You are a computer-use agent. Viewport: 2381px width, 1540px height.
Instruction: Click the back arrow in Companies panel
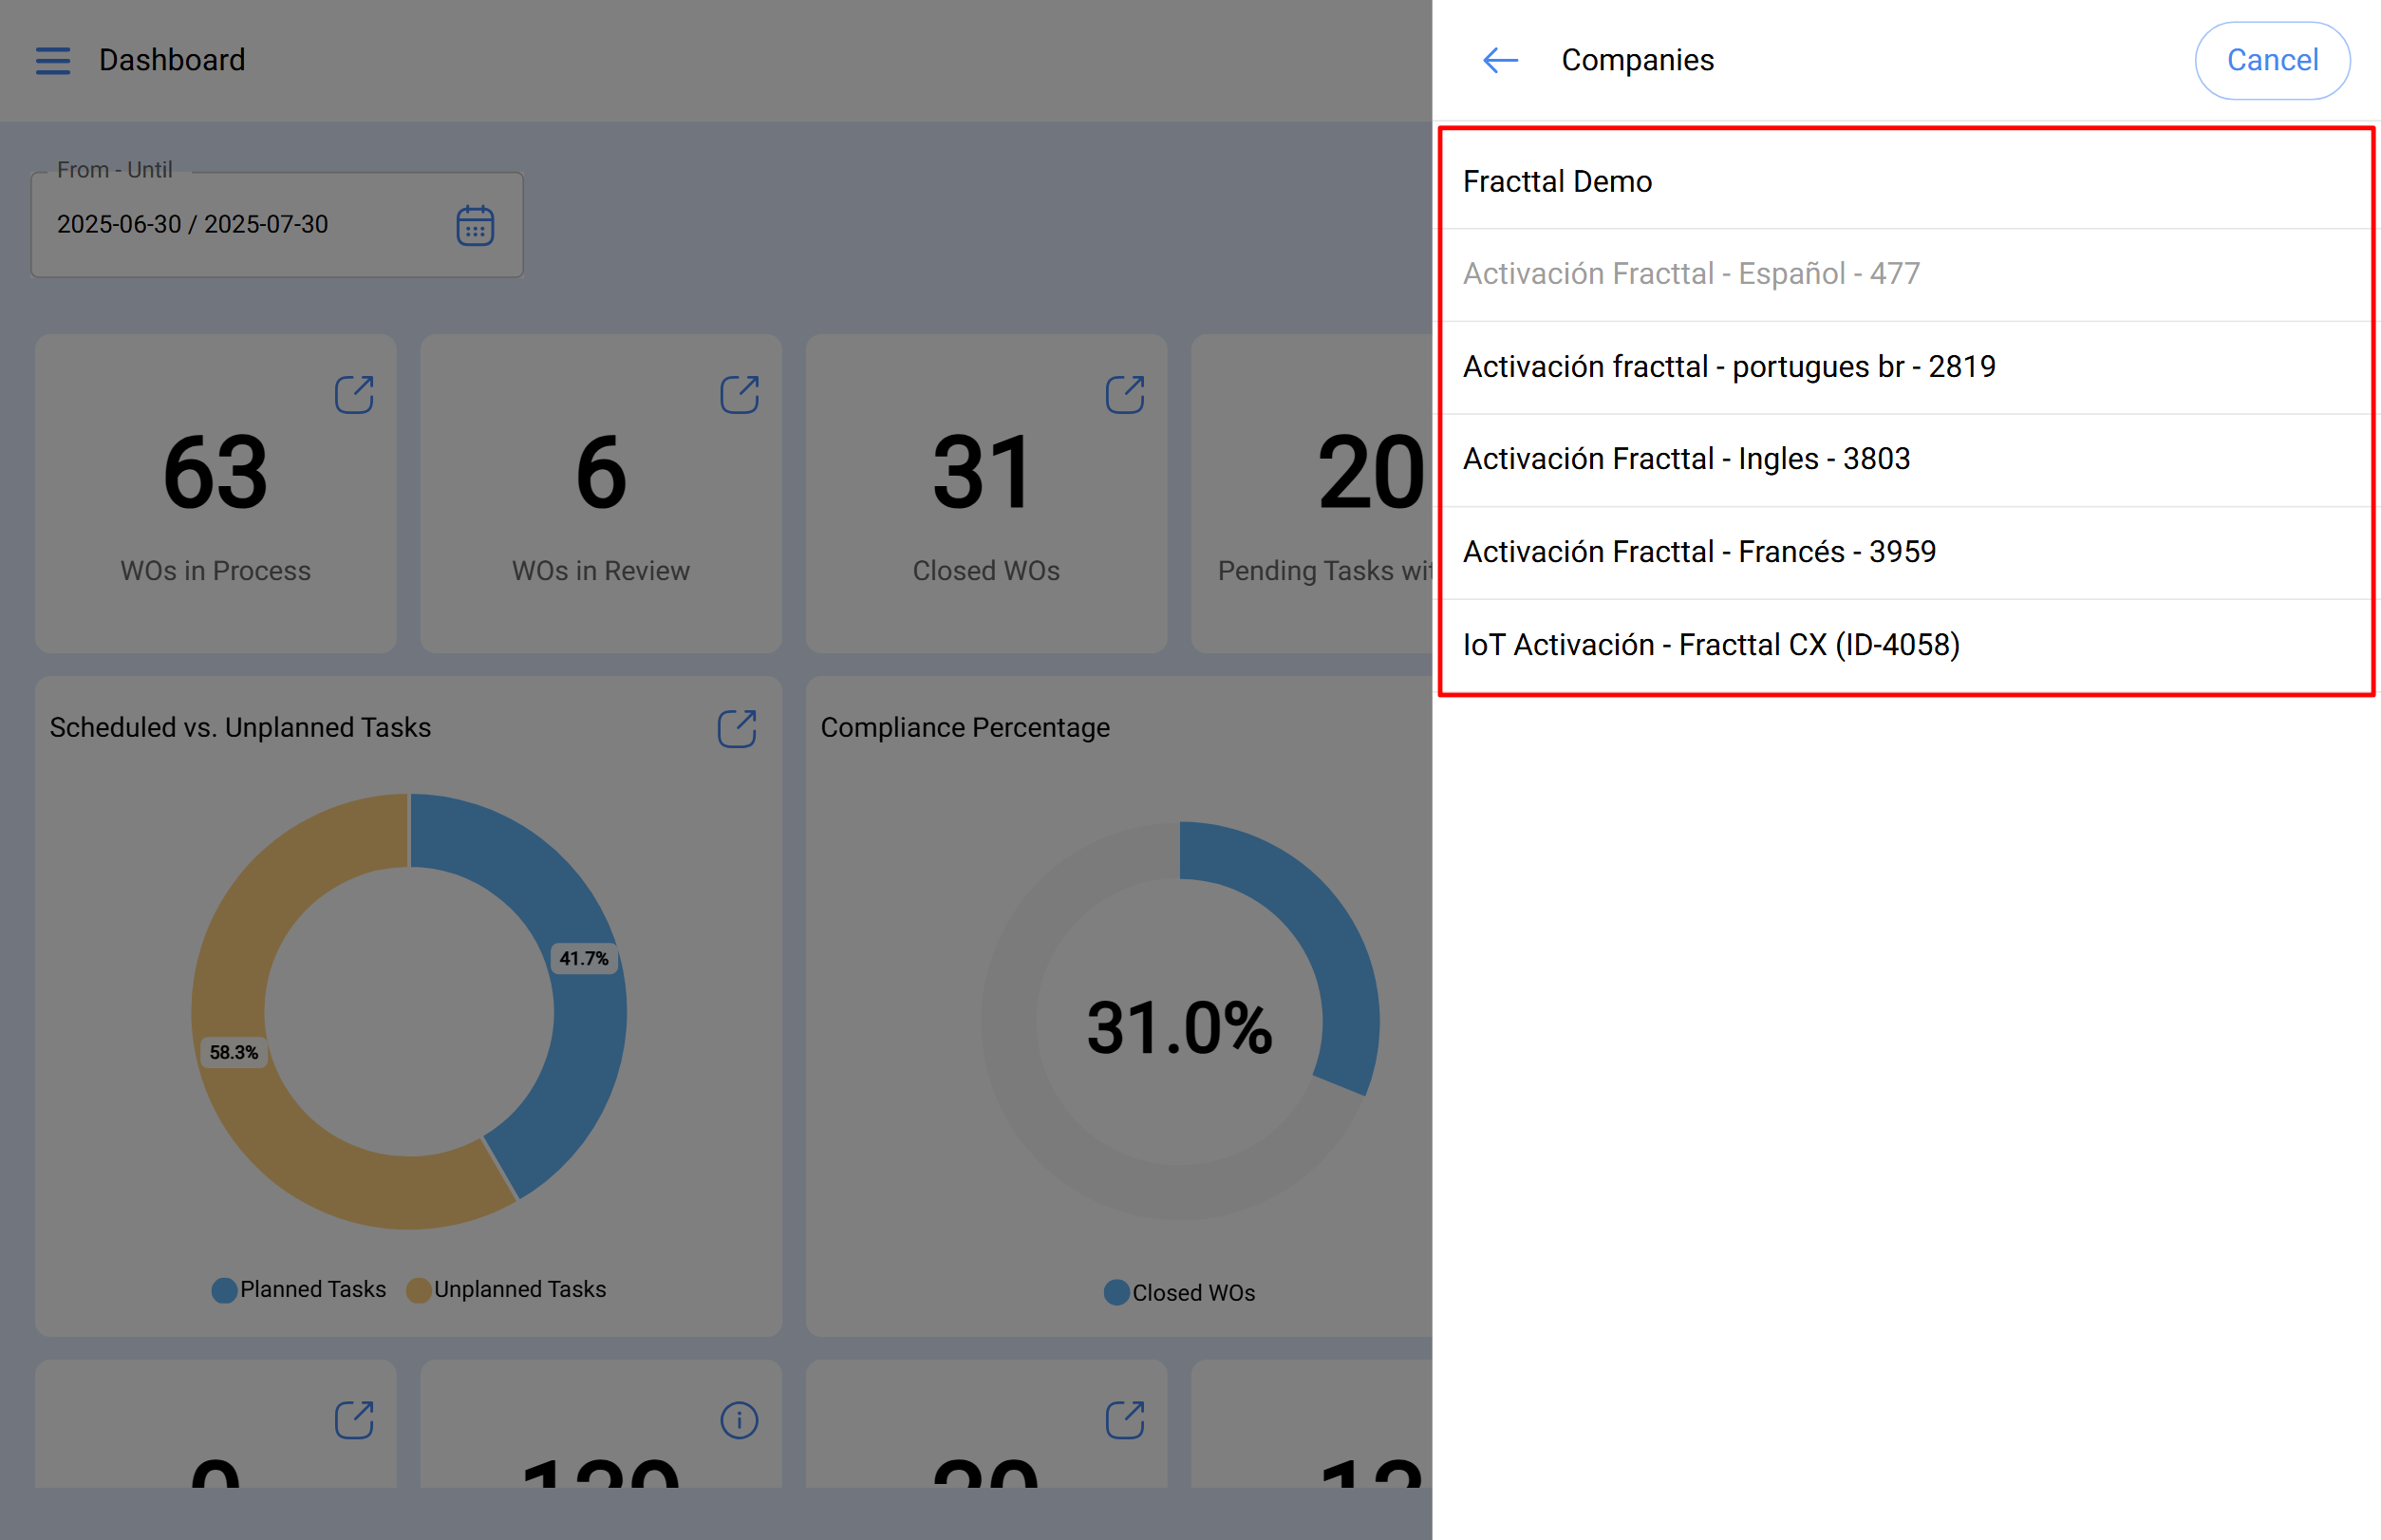1499,60
